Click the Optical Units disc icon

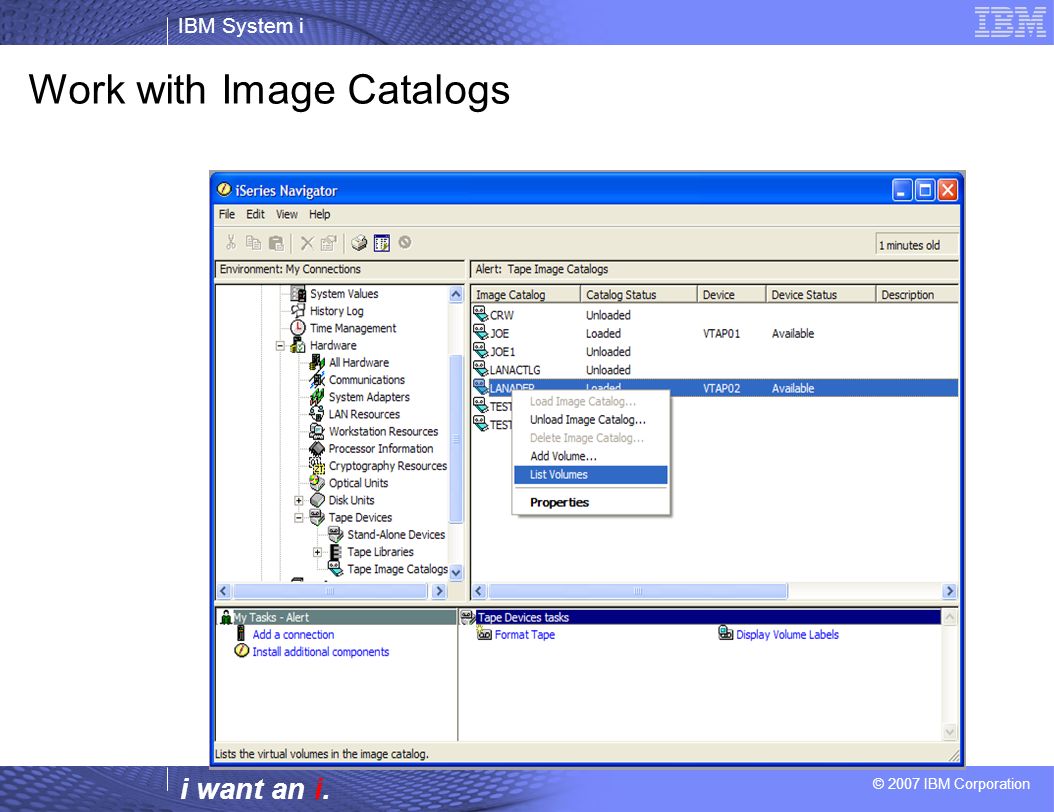point(317,483)
